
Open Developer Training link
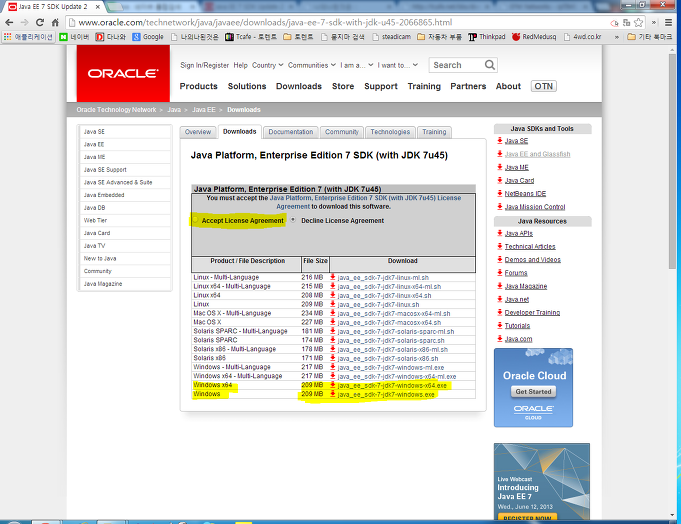pyautogui.click(x=532, y=313)
